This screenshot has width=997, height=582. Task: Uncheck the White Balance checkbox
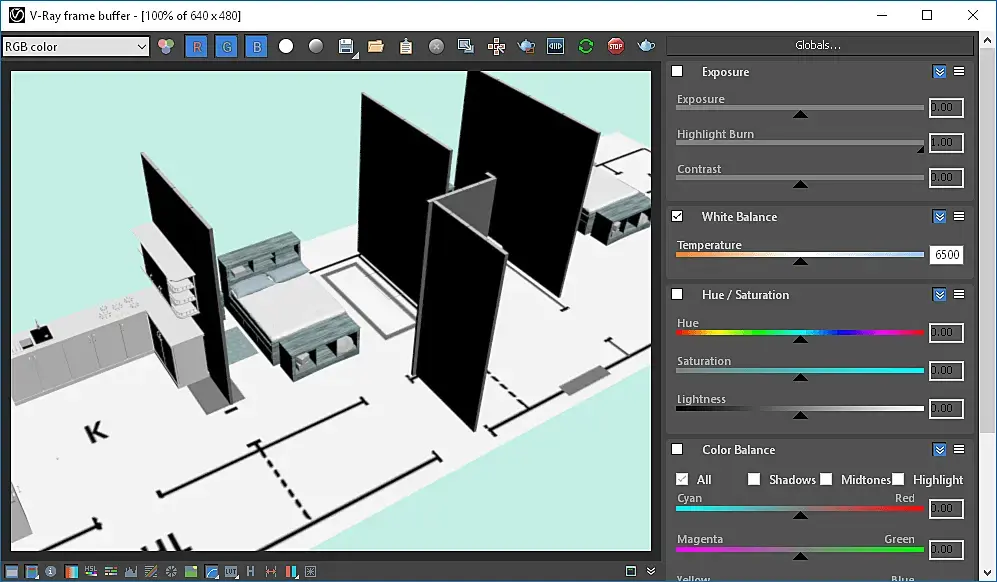(x=678, y=216)
